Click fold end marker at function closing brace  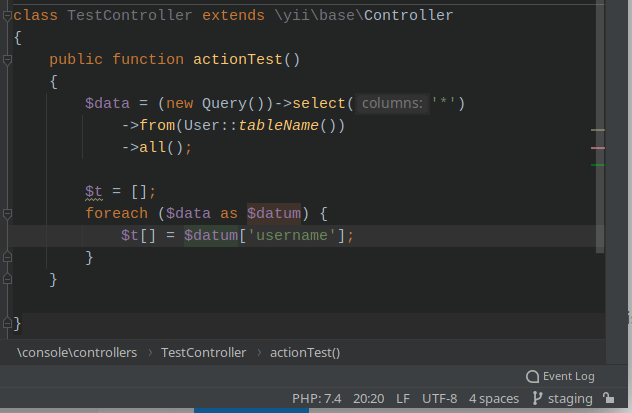7,279
